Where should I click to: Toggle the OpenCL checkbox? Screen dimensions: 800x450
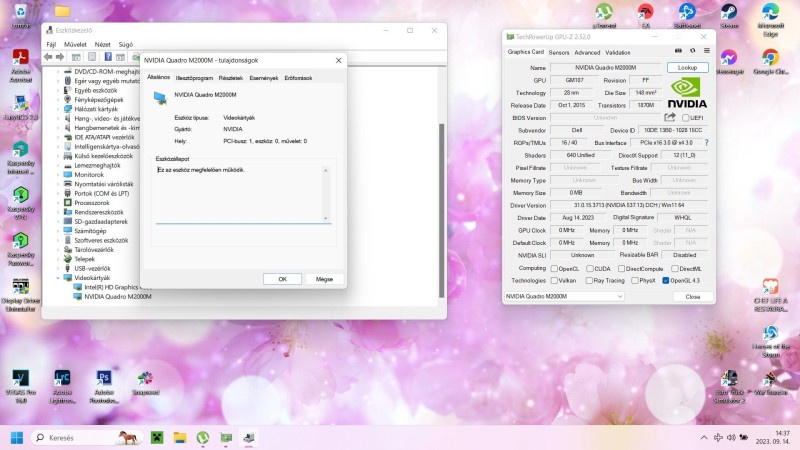[554, 268]
